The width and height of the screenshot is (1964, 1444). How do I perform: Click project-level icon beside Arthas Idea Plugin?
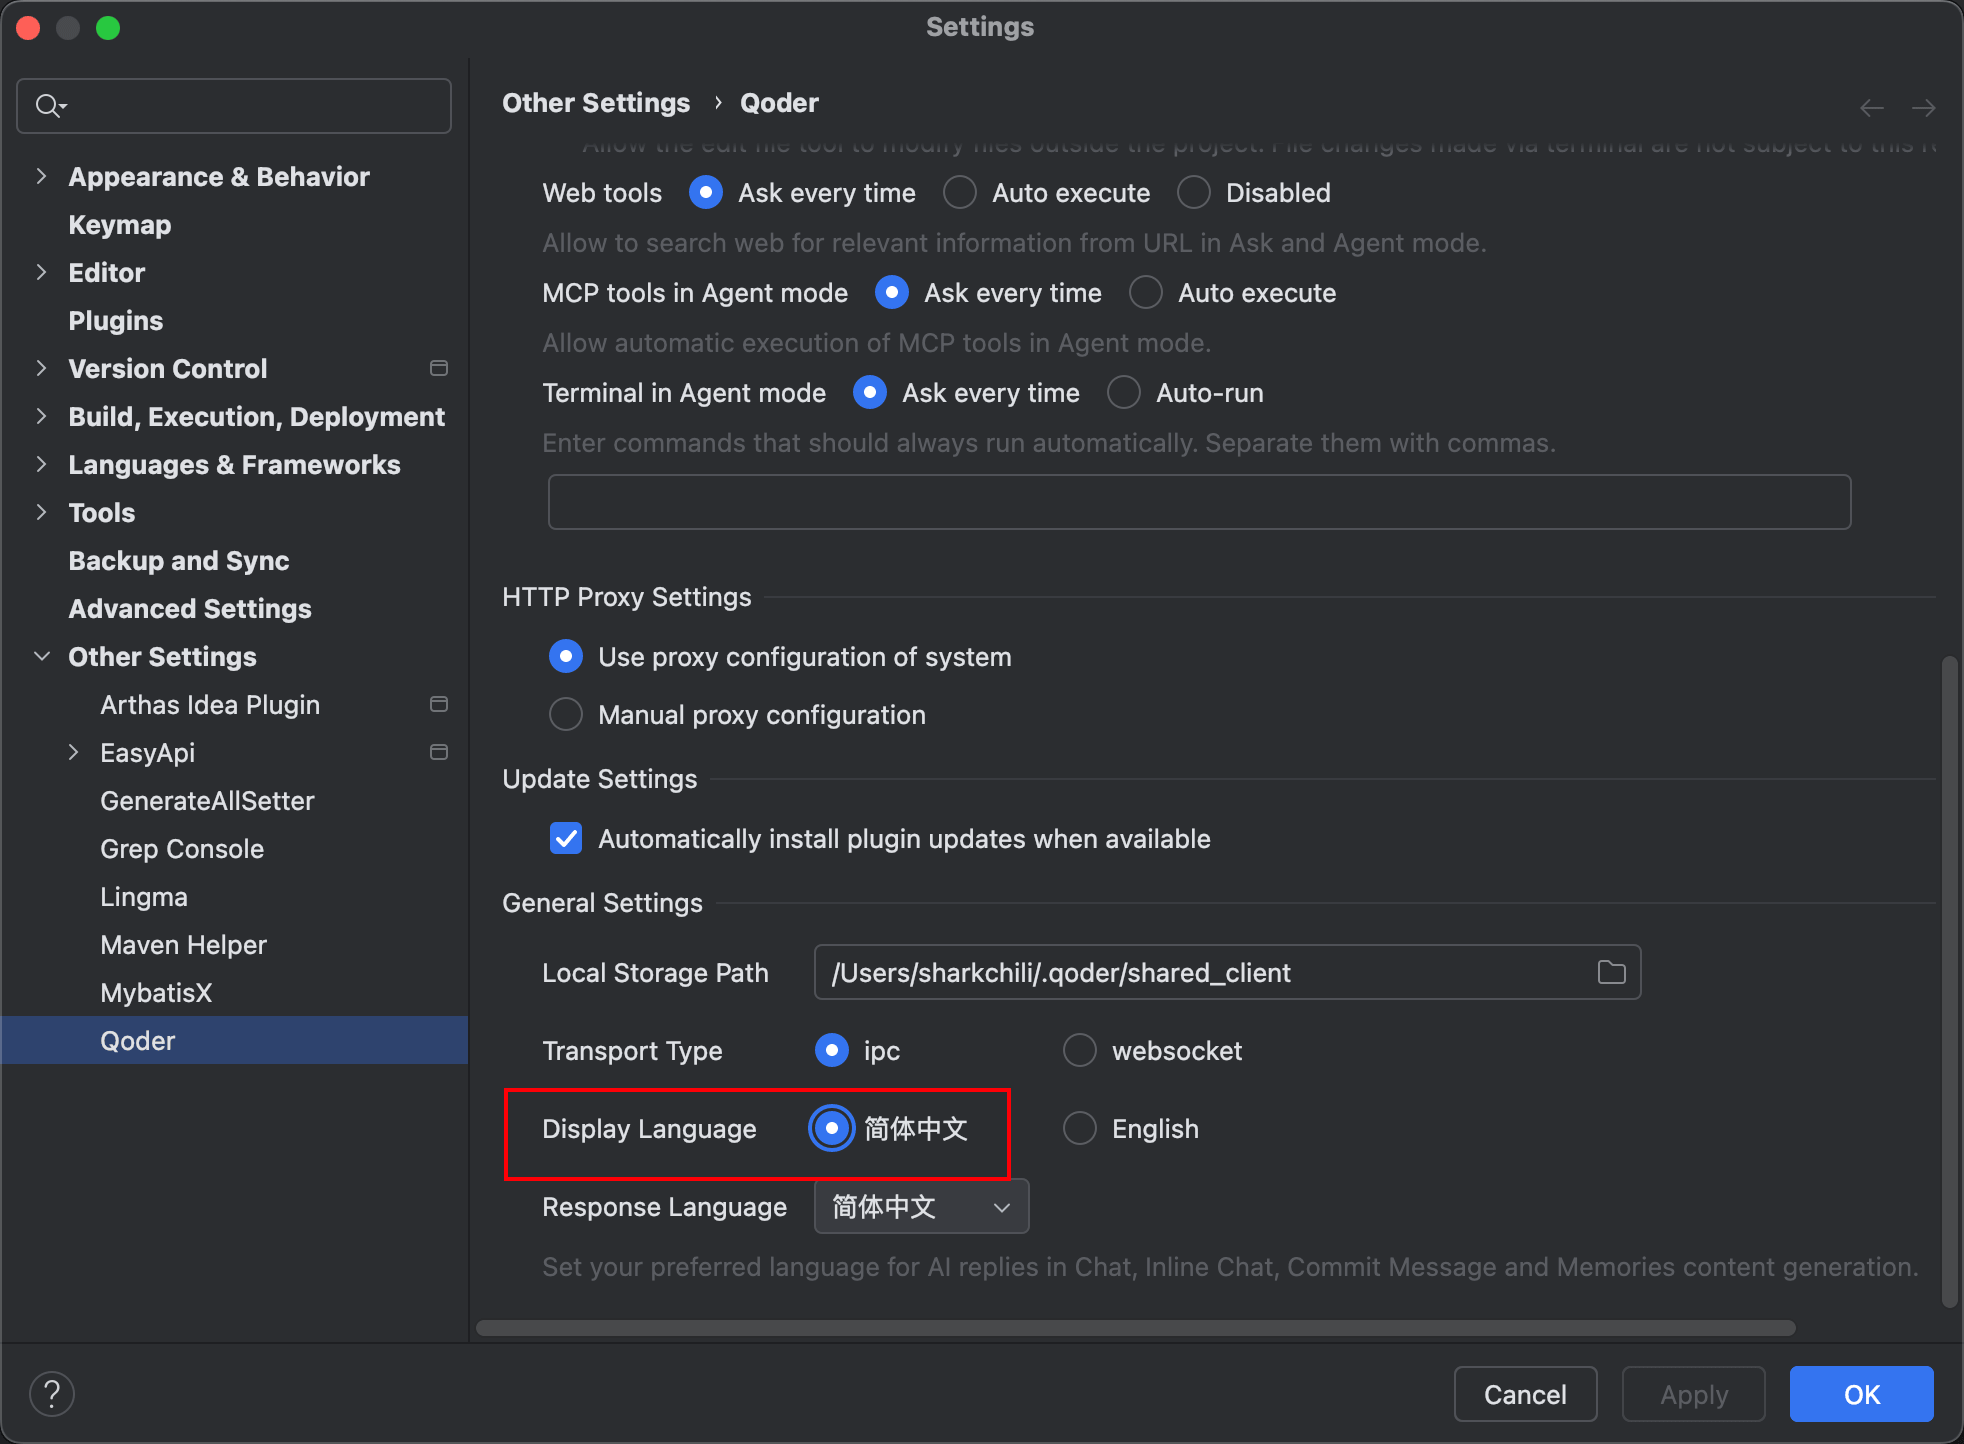point(438,704)
